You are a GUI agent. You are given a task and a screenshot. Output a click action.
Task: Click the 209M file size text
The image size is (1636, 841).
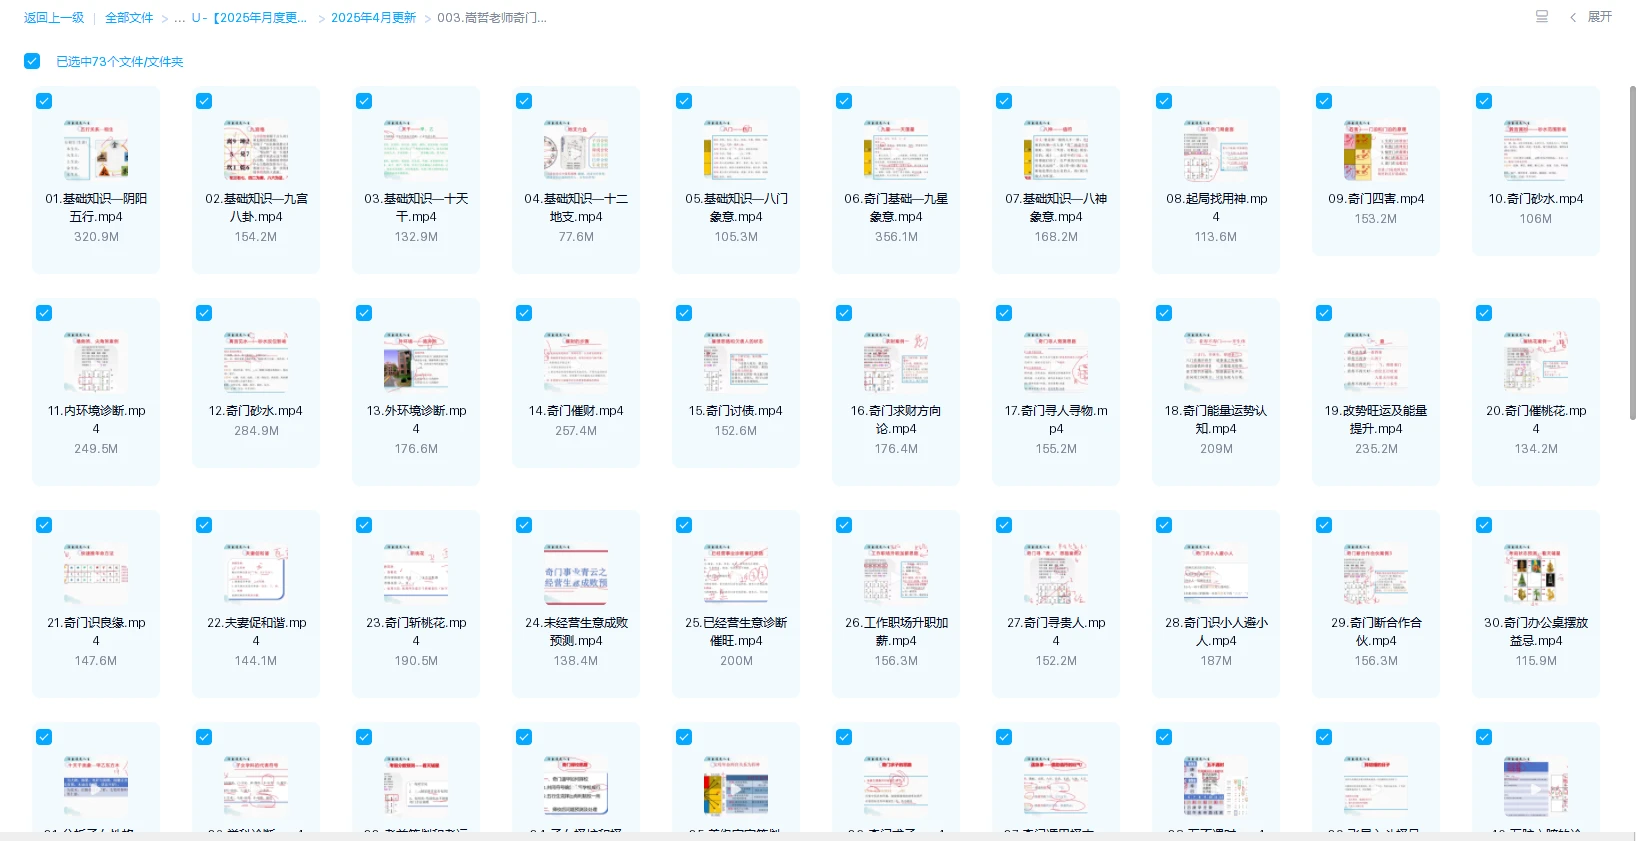(x=1216, y=449)
